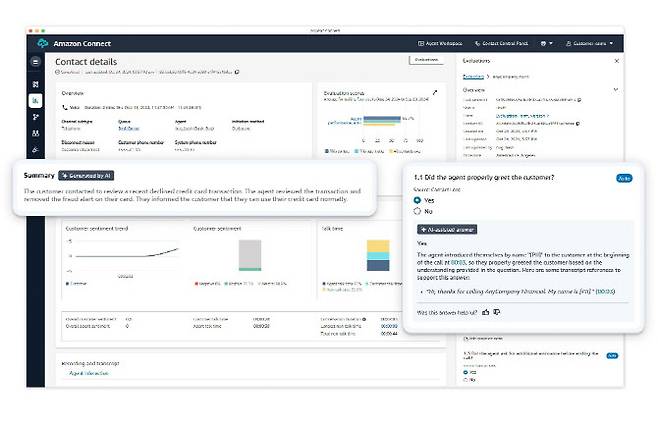Click the thumbs up feedback icon
658x425 pixels.
[x=486, y=311]
